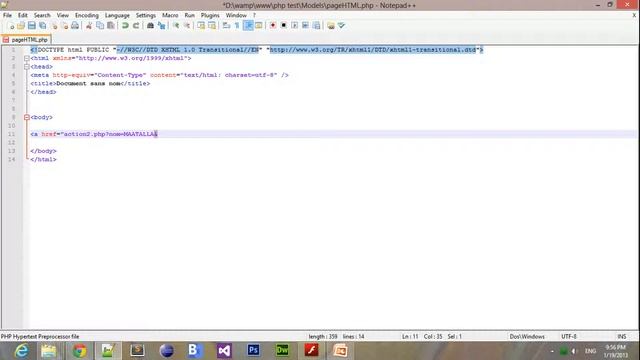Open the Settings menu
The image size is (640, 360).
pyautogui.click(x=146, y=15)
